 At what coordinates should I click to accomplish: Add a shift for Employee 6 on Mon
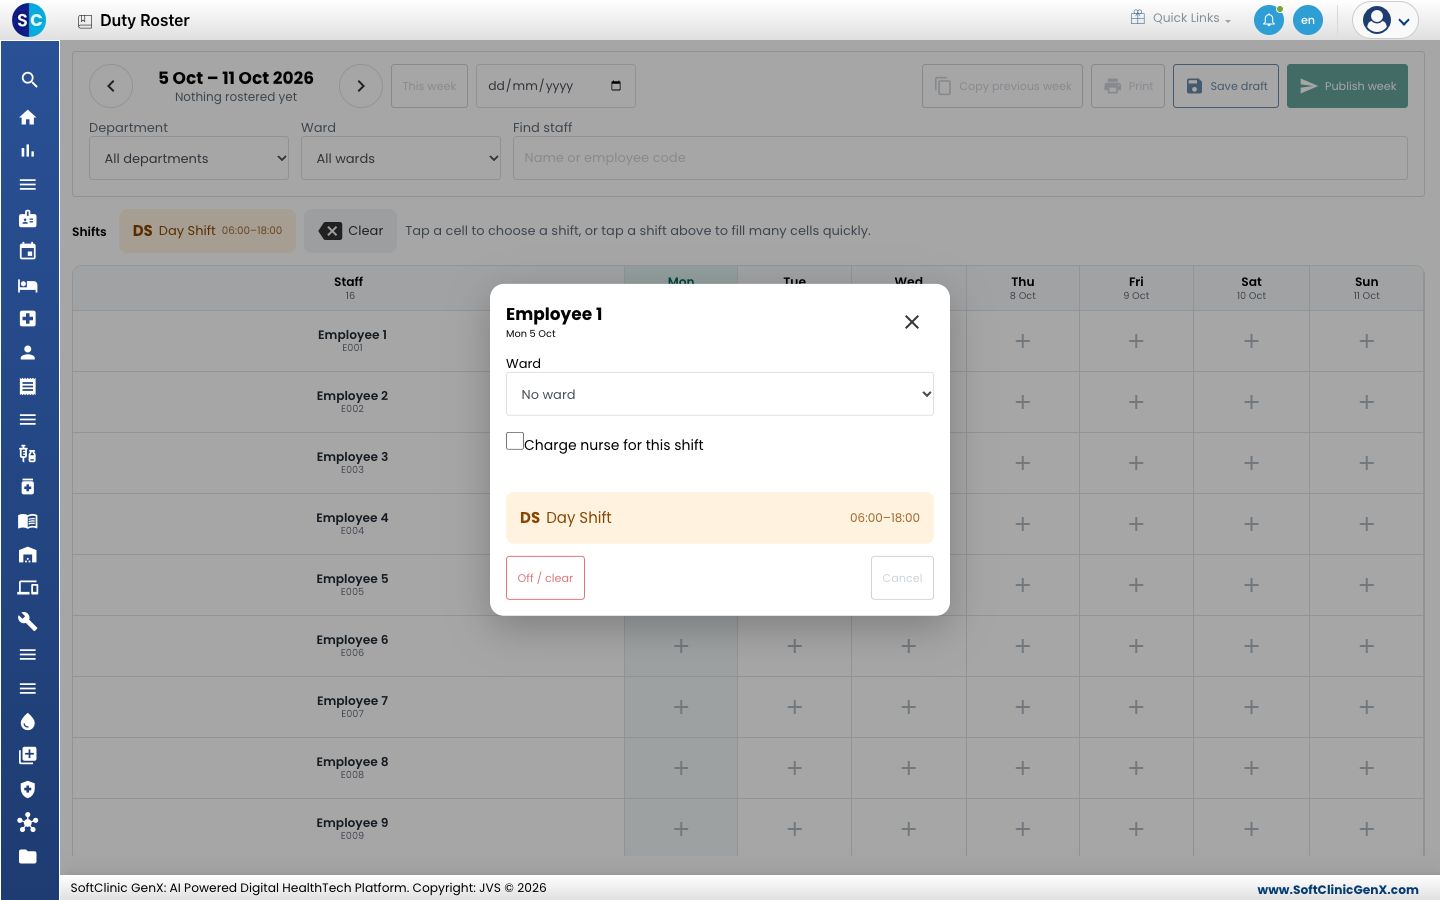(681, 646)
